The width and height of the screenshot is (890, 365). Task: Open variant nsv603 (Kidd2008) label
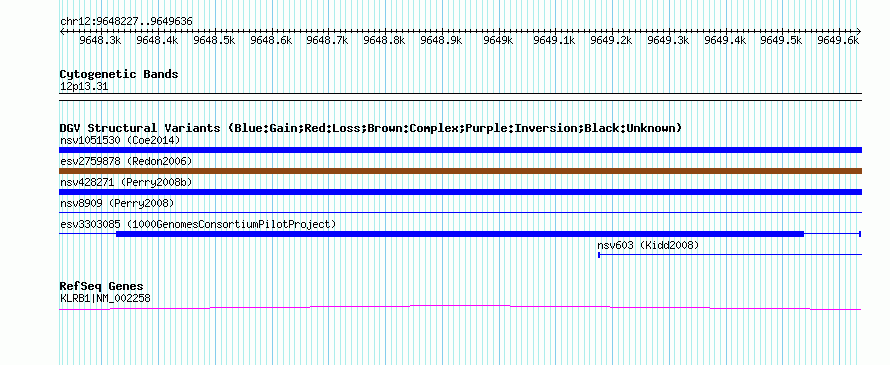click(x=648, y=245)
